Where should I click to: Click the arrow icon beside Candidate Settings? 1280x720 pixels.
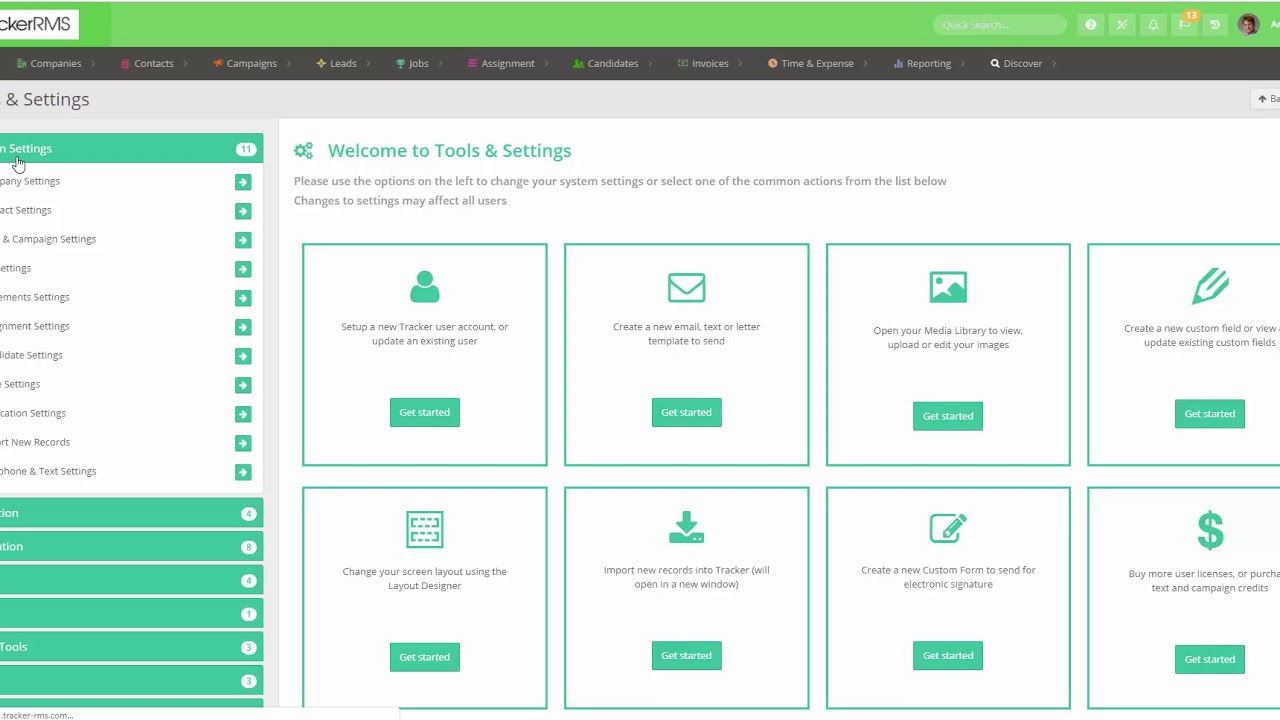243,356
